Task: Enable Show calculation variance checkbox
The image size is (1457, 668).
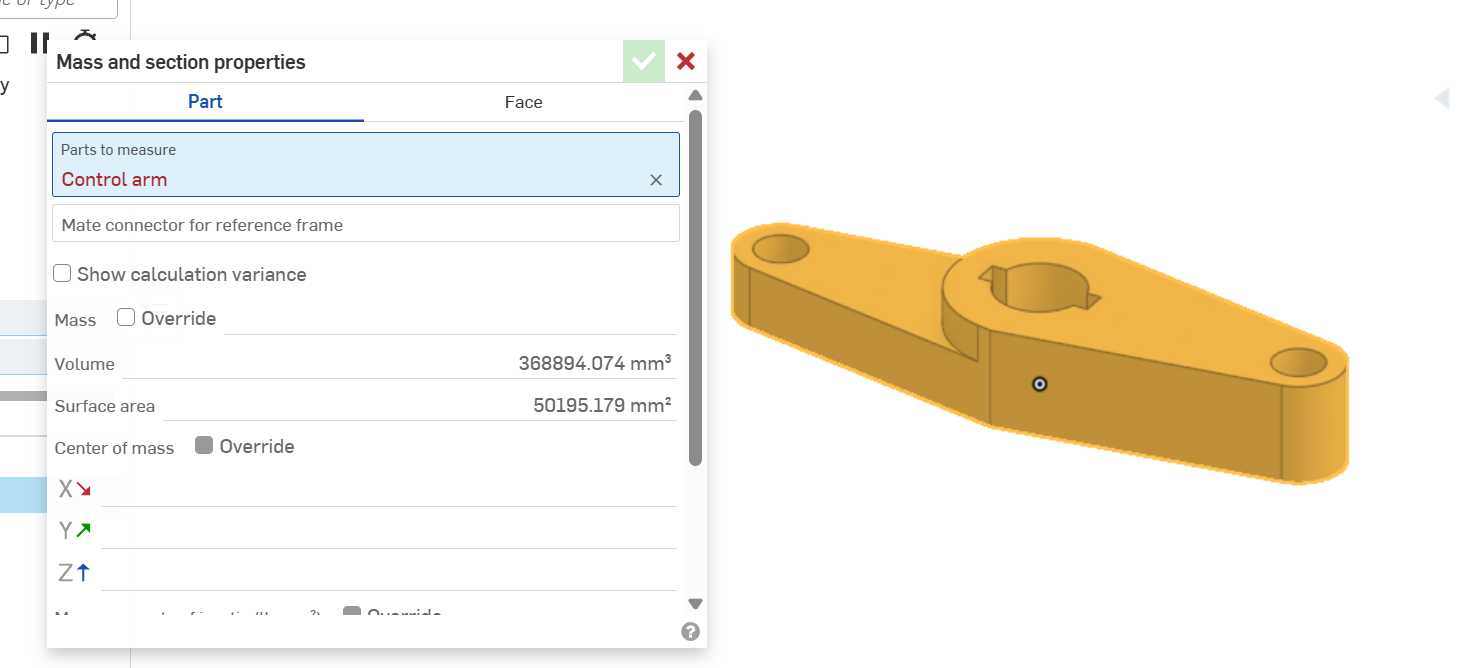Action: [x=62, y=273]
